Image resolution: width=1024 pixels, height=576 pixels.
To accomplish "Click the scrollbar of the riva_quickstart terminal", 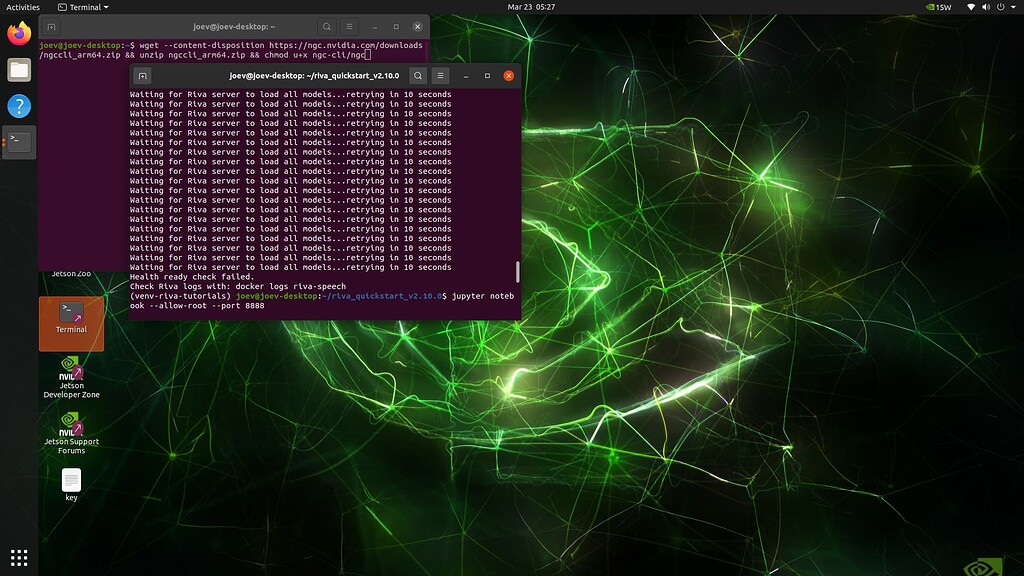I will pos(516,270).
